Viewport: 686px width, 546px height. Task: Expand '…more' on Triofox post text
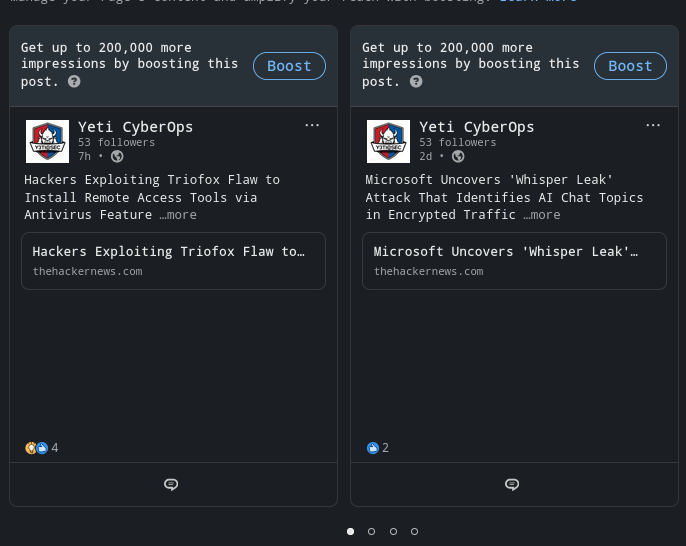pos(178,215)
